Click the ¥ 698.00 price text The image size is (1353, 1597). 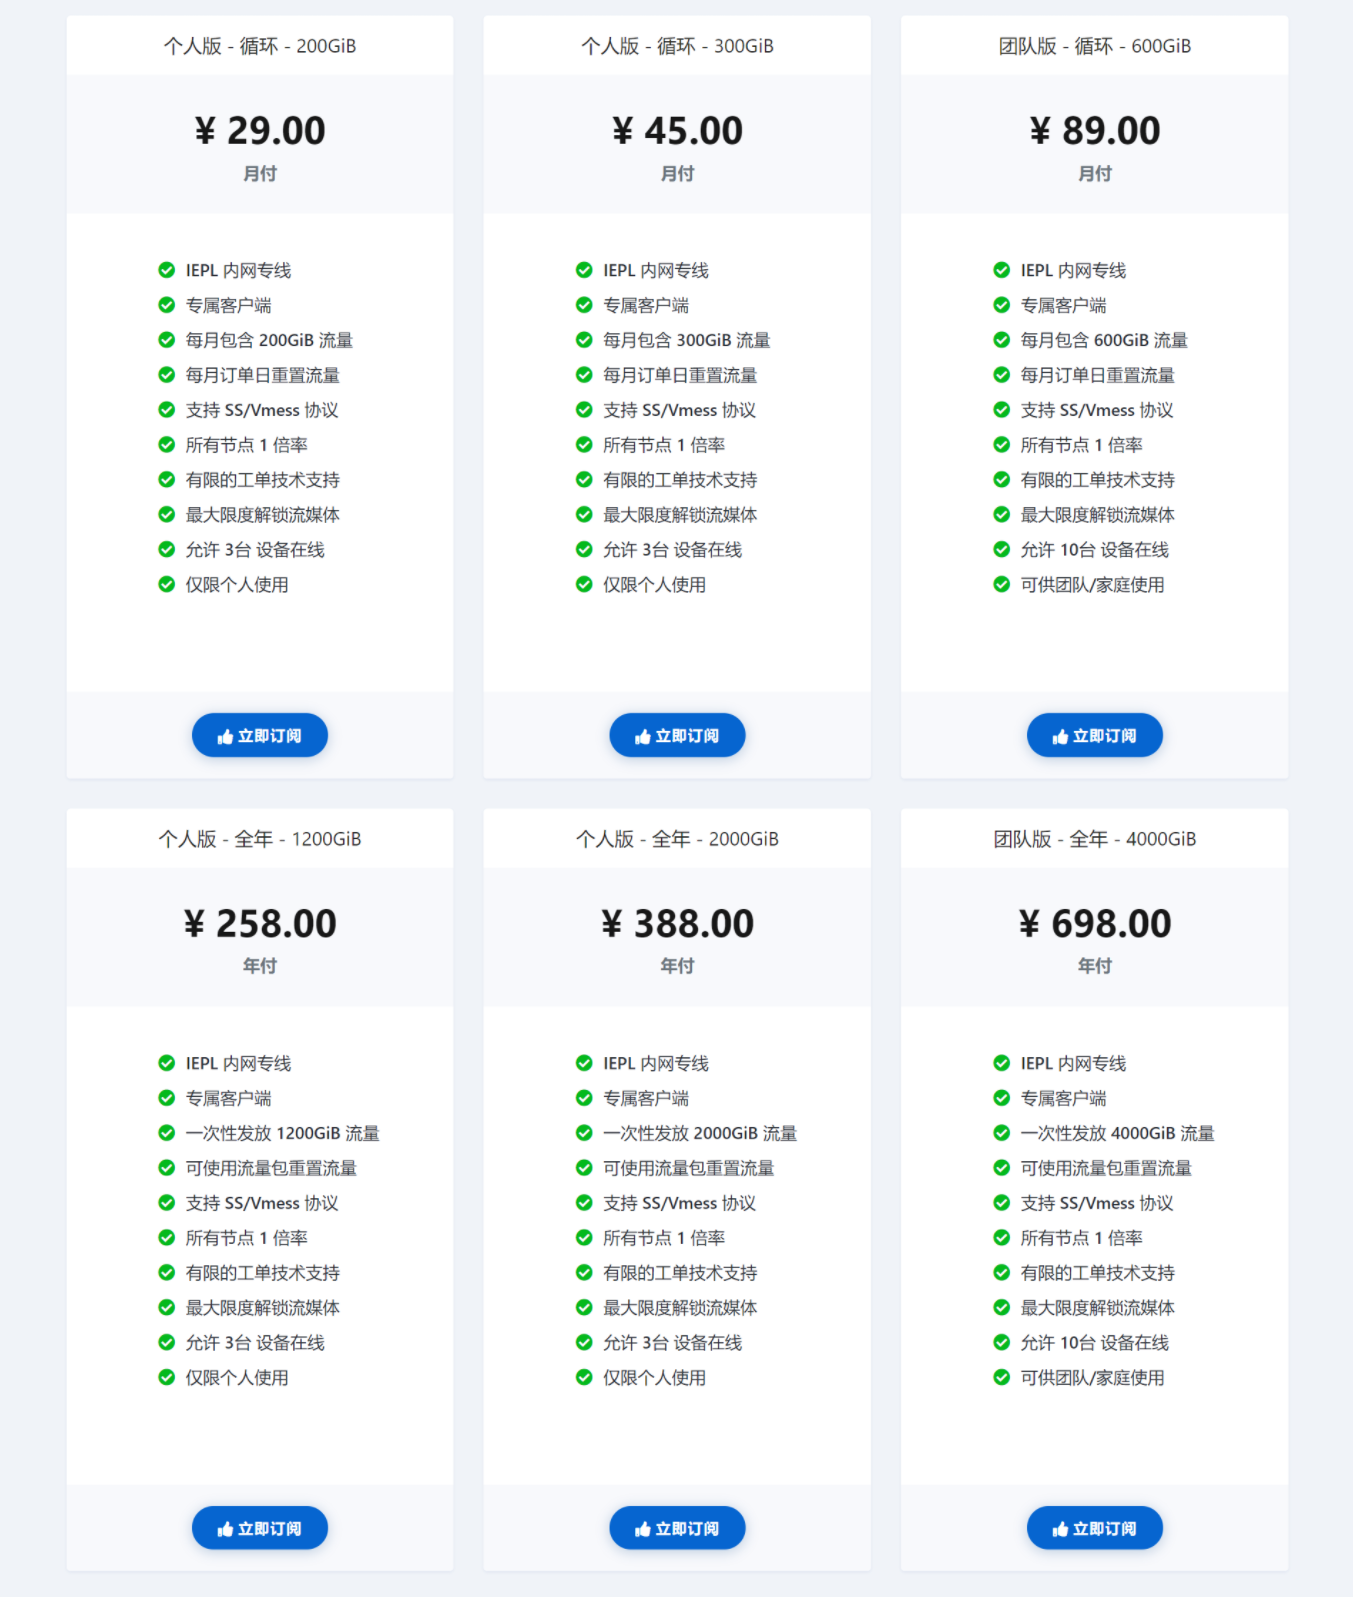click(1094, 924)
